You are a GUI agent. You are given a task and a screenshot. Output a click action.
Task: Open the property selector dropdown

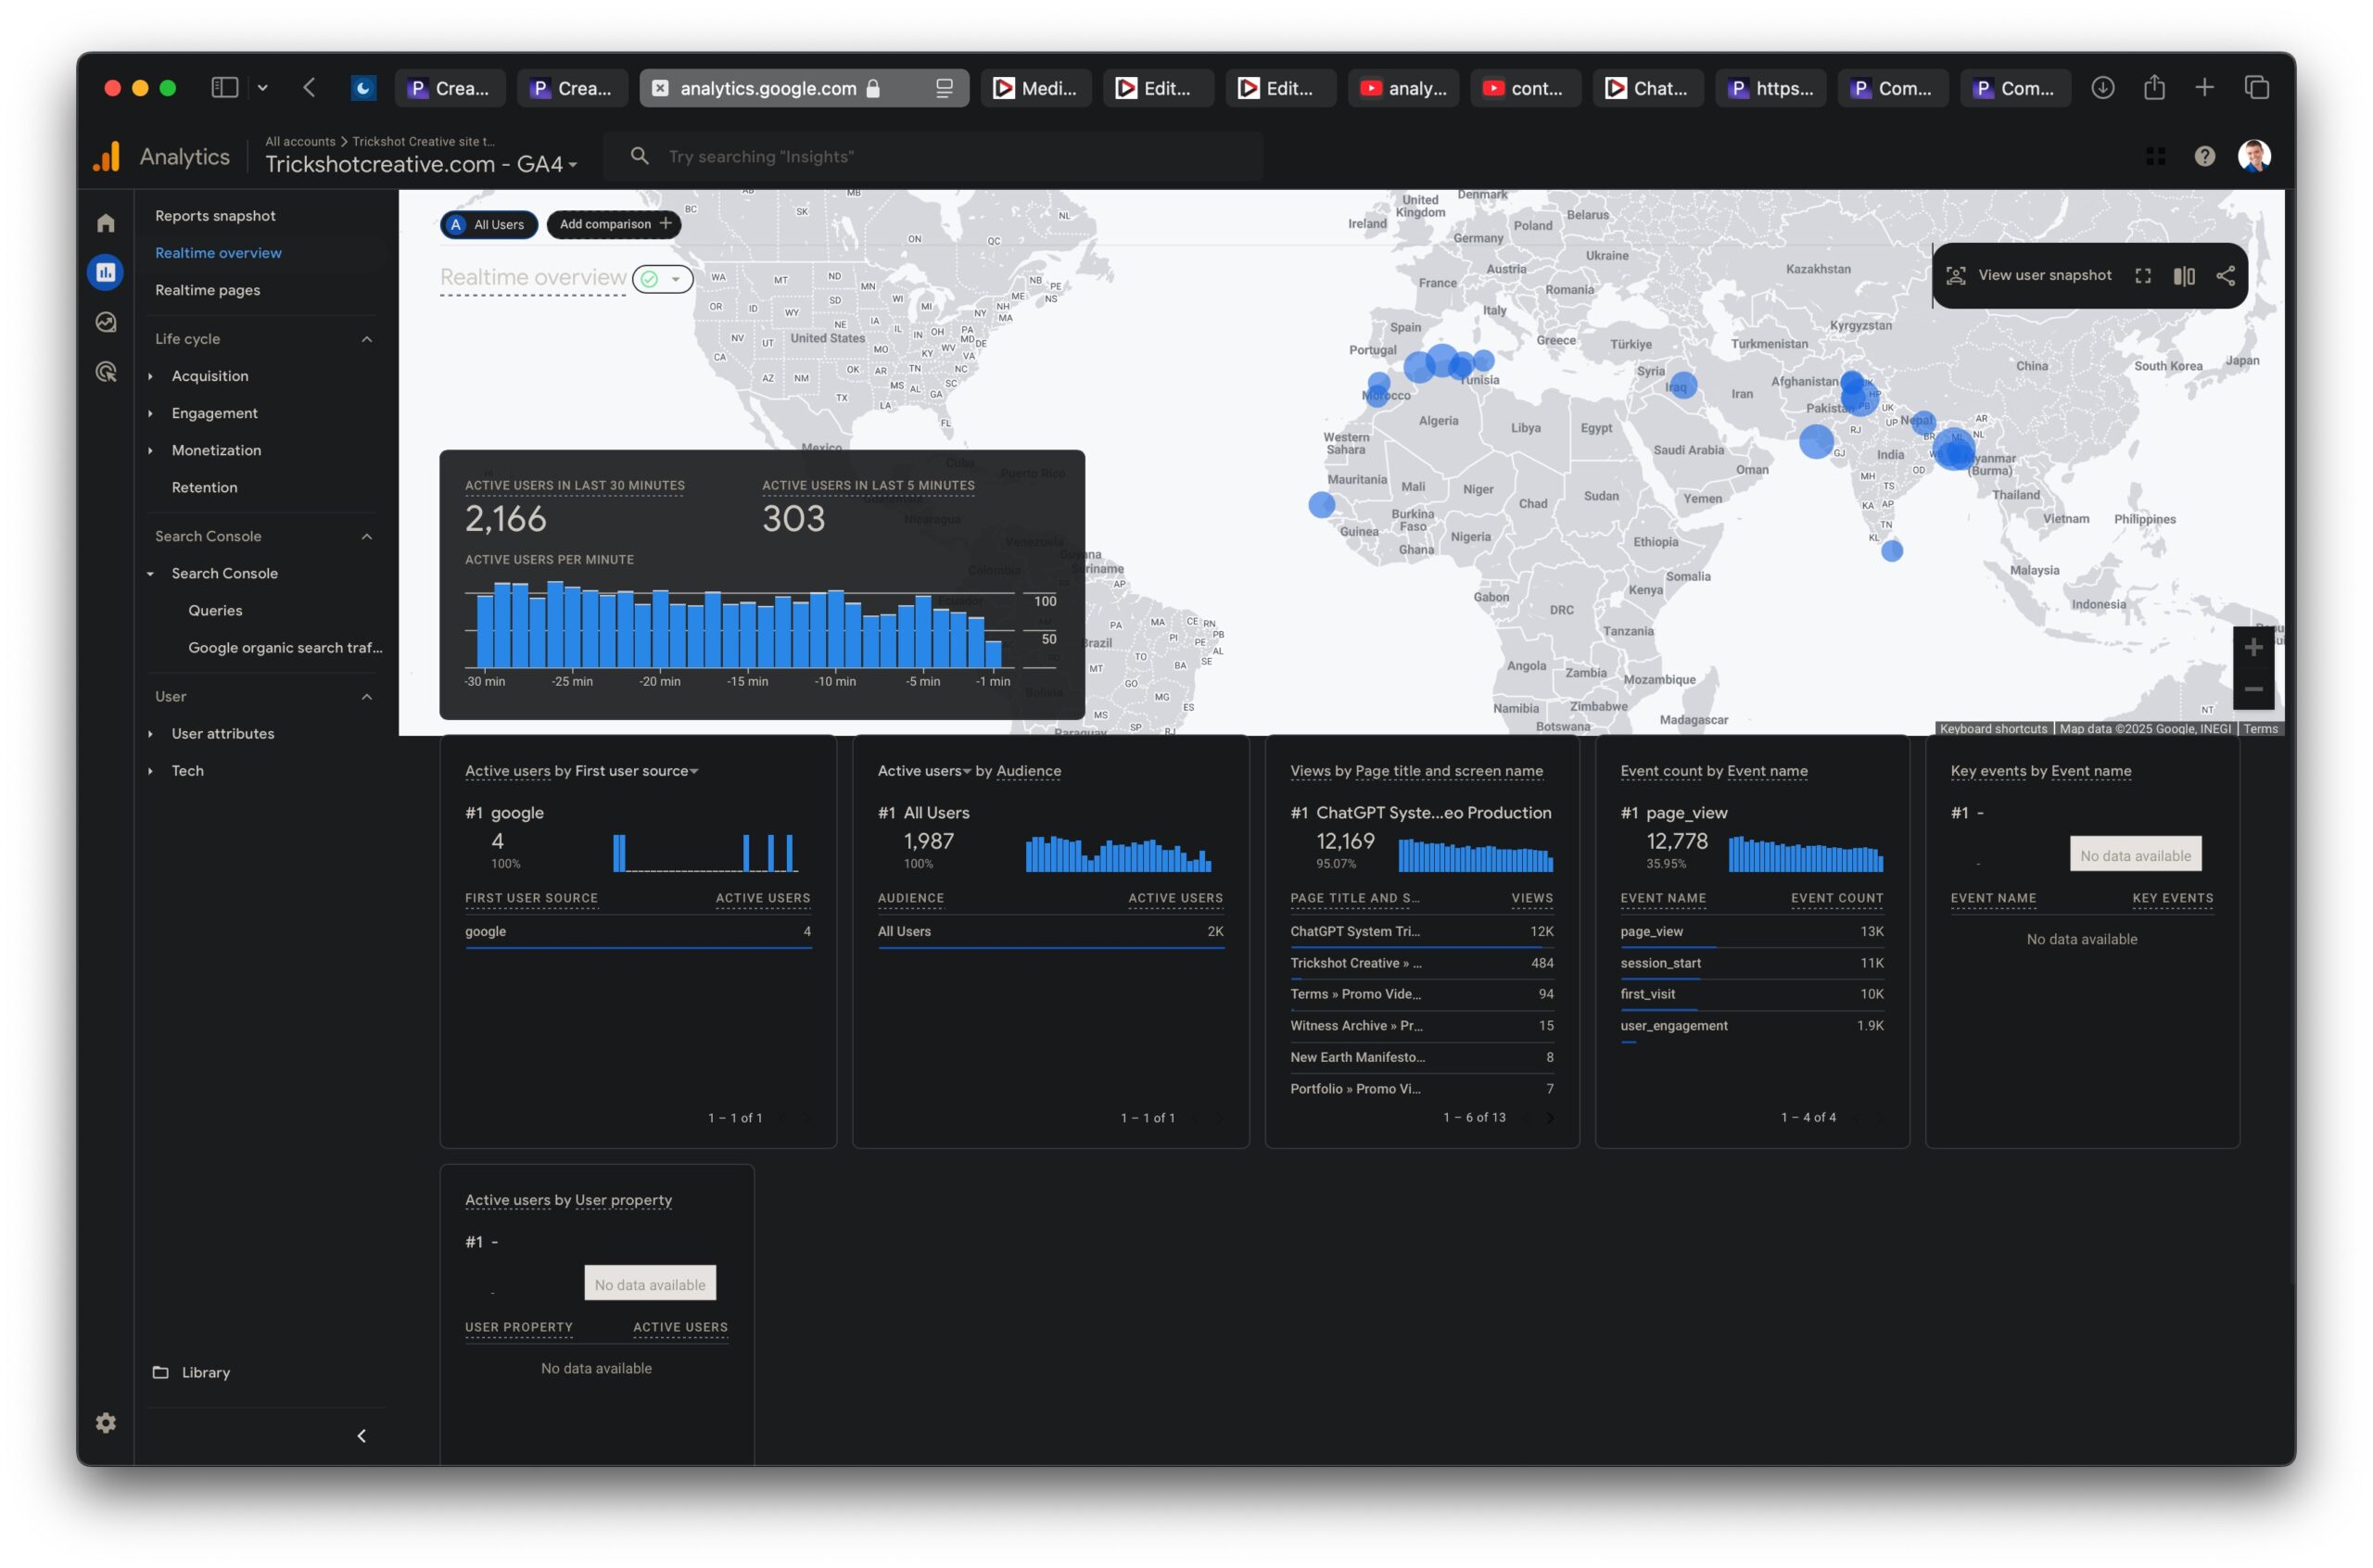click(x=421, y=164)
